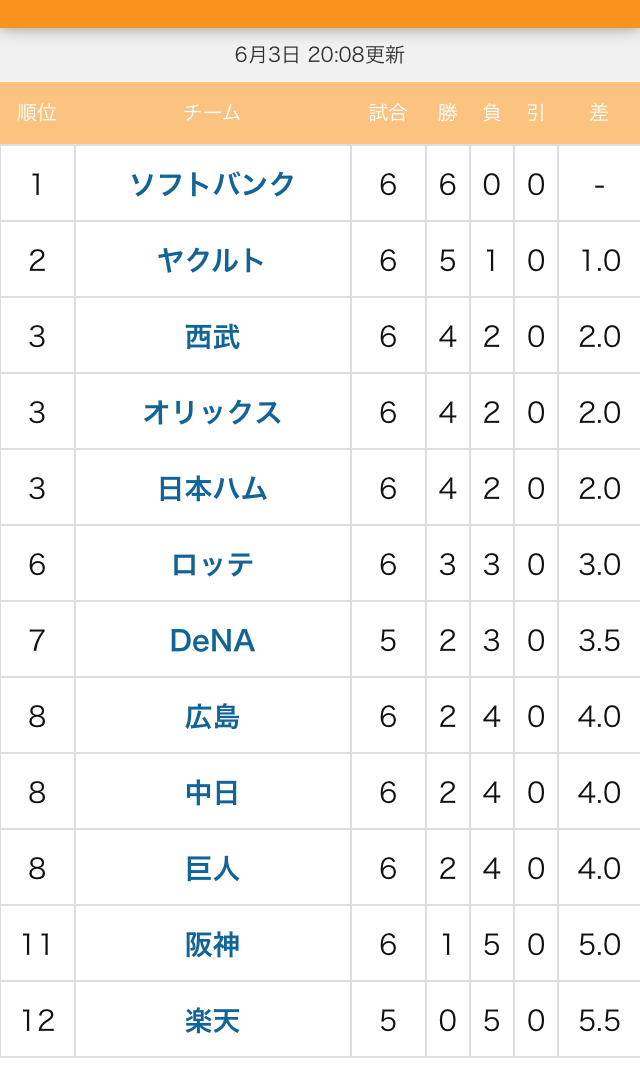Click the orange top header bar
The image size is (640, 1076).
click(320, 14)
